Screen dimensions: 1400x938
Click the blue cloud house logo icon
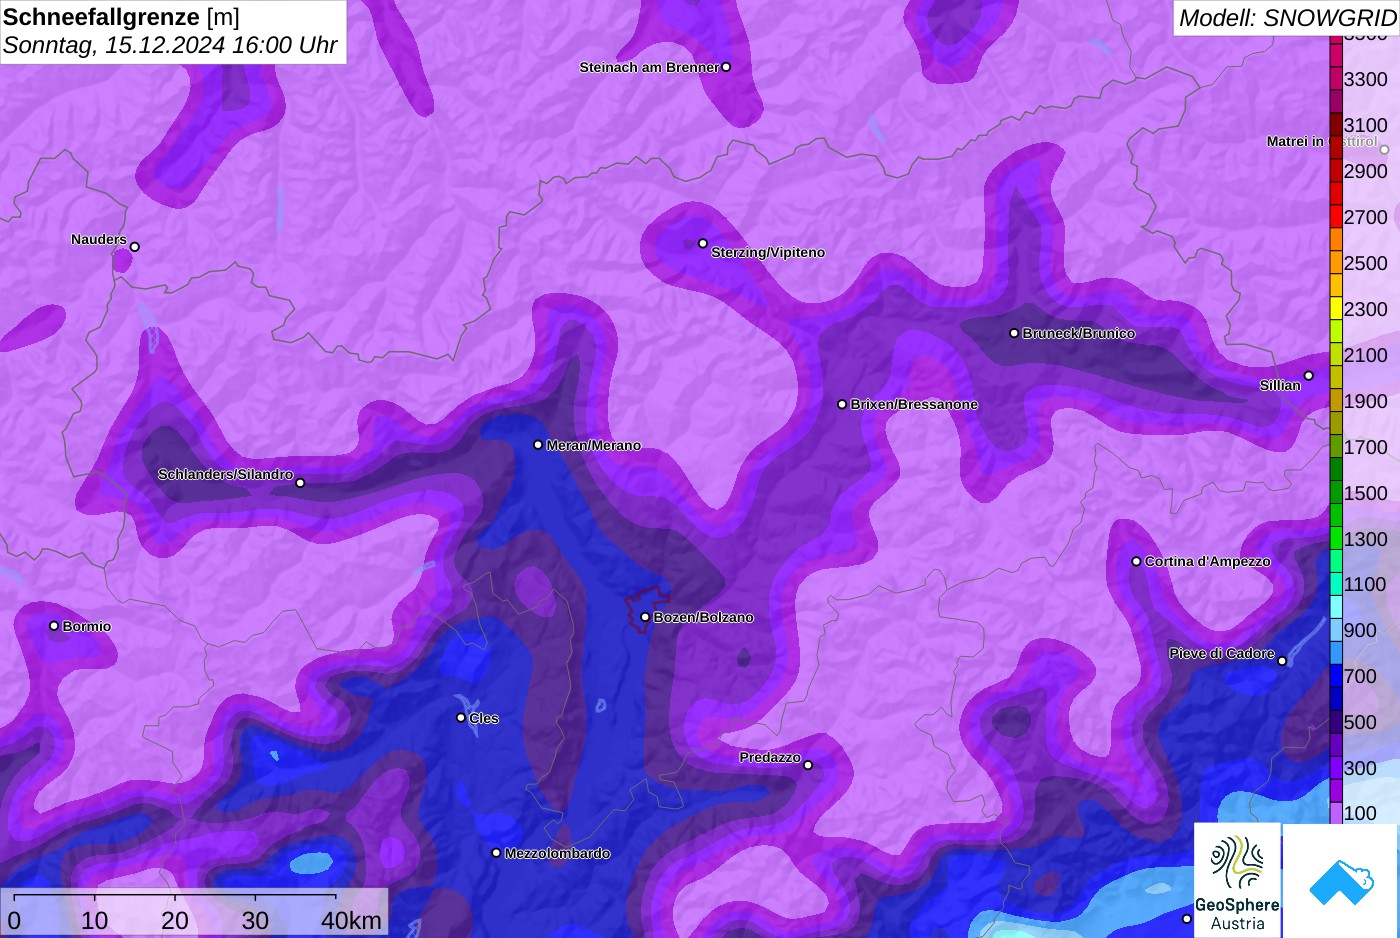coord(1341,881)
